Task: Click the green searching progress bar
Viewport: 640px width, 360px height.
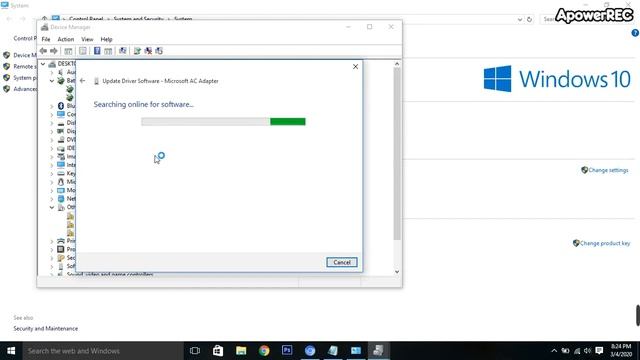Action: click(x=287, y=121)
